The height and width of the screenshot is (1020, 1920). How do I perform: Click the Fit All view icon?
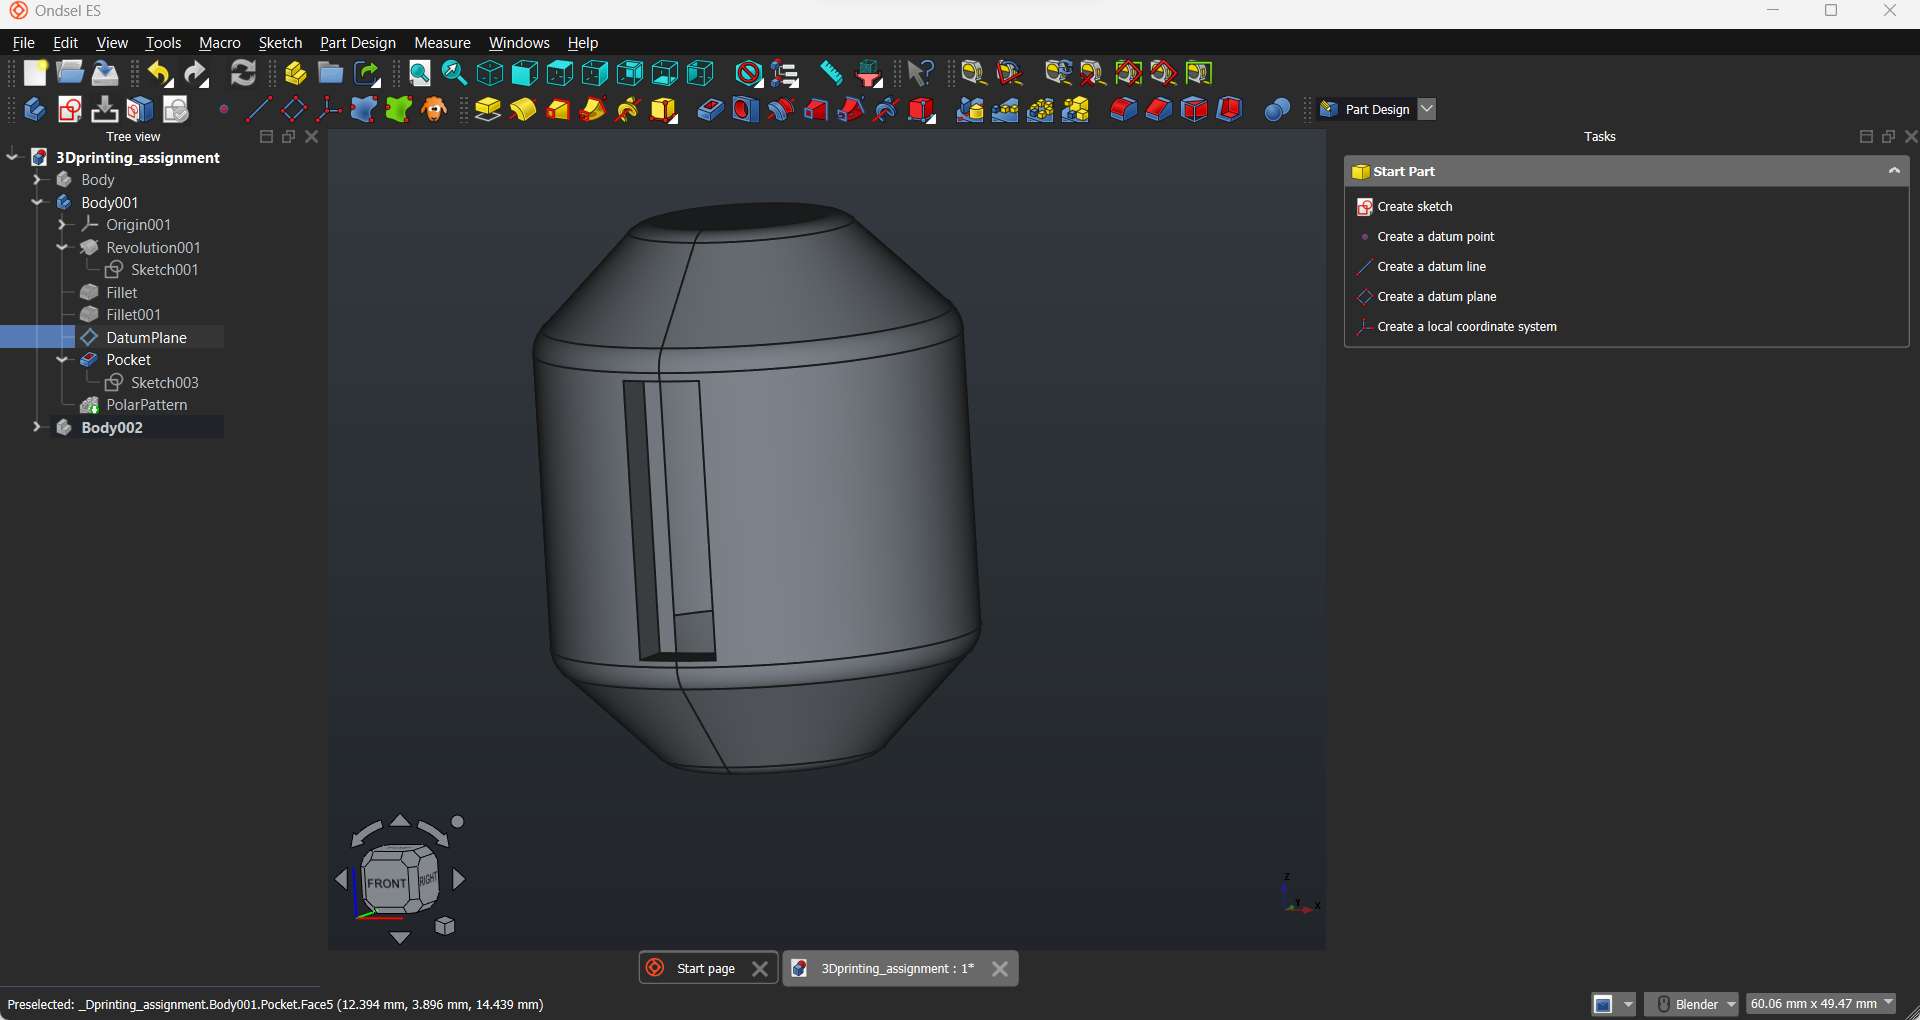(420, 73)
